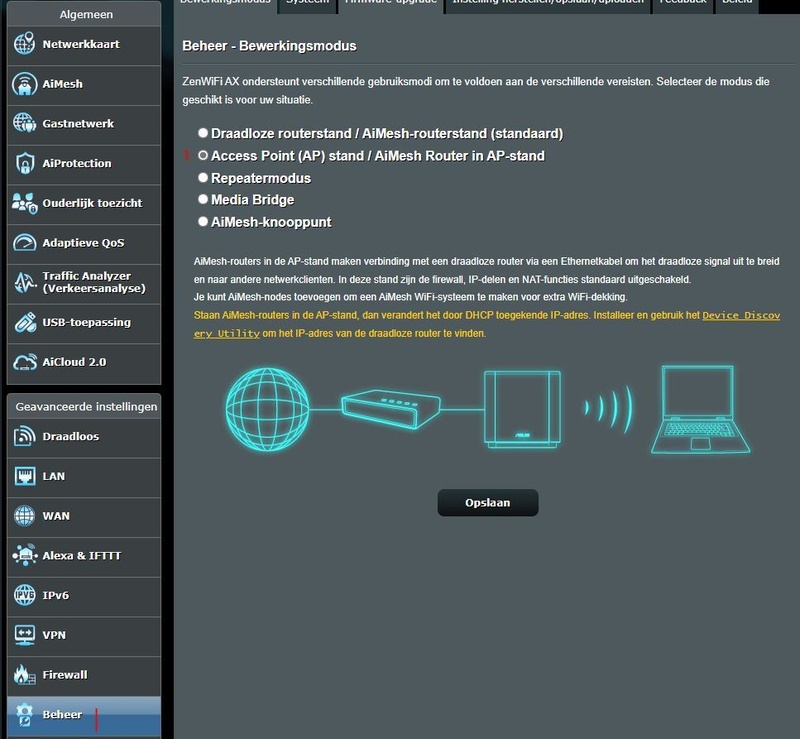The image size is (800, 739).
Task: Open AiCloud 2.0 via its cloud icon
Action: click(24, 362)
